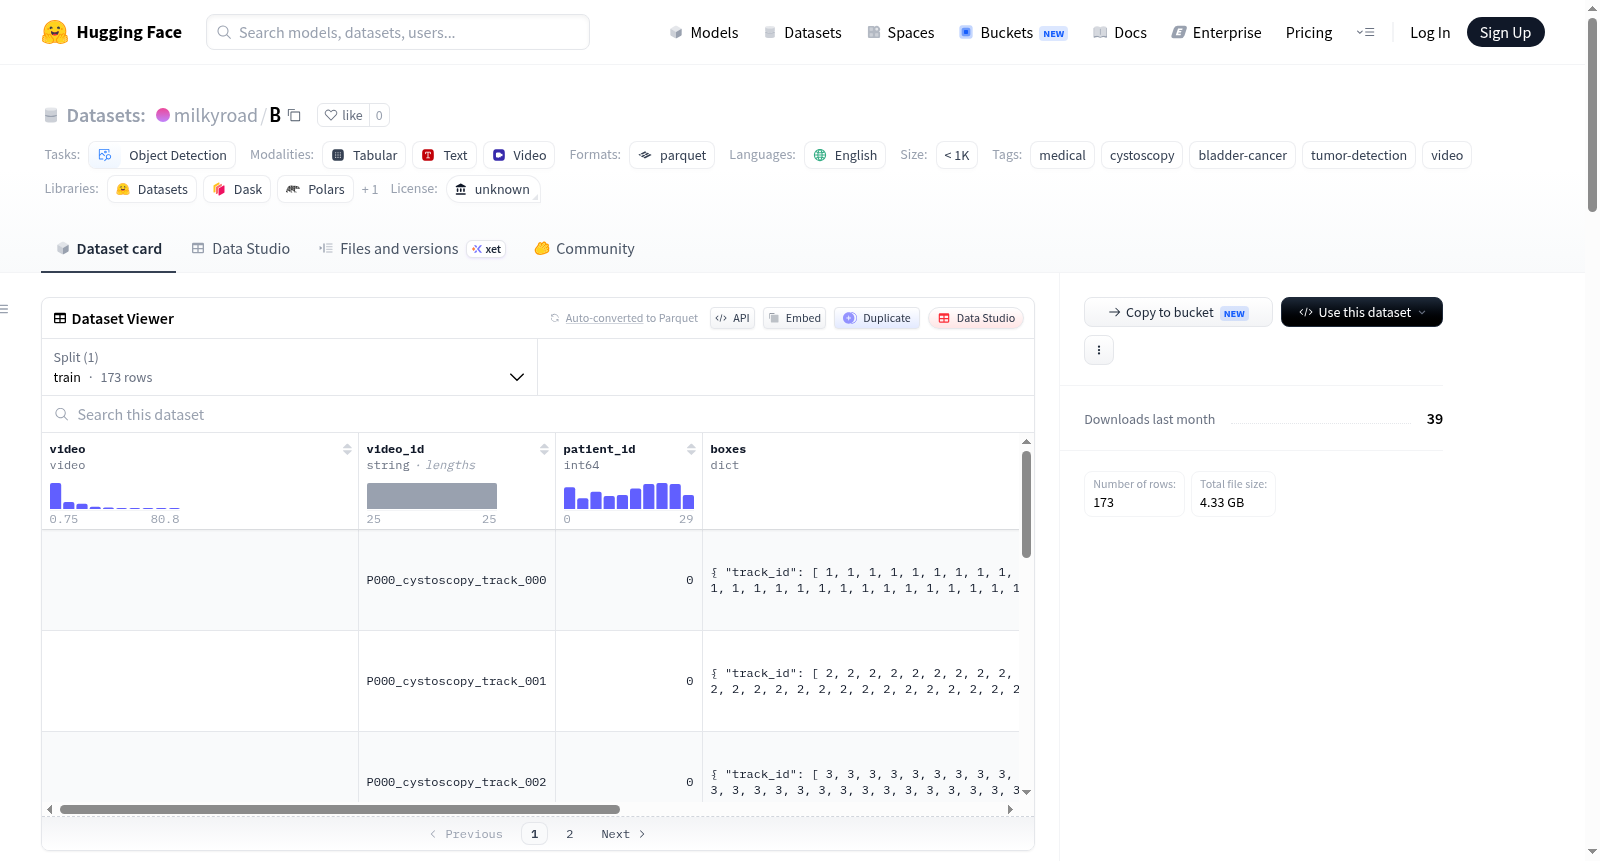The width and height of the screenshot is (1600, 861).
Task: Click the Hugging Face logo icon
Action: 55,32
